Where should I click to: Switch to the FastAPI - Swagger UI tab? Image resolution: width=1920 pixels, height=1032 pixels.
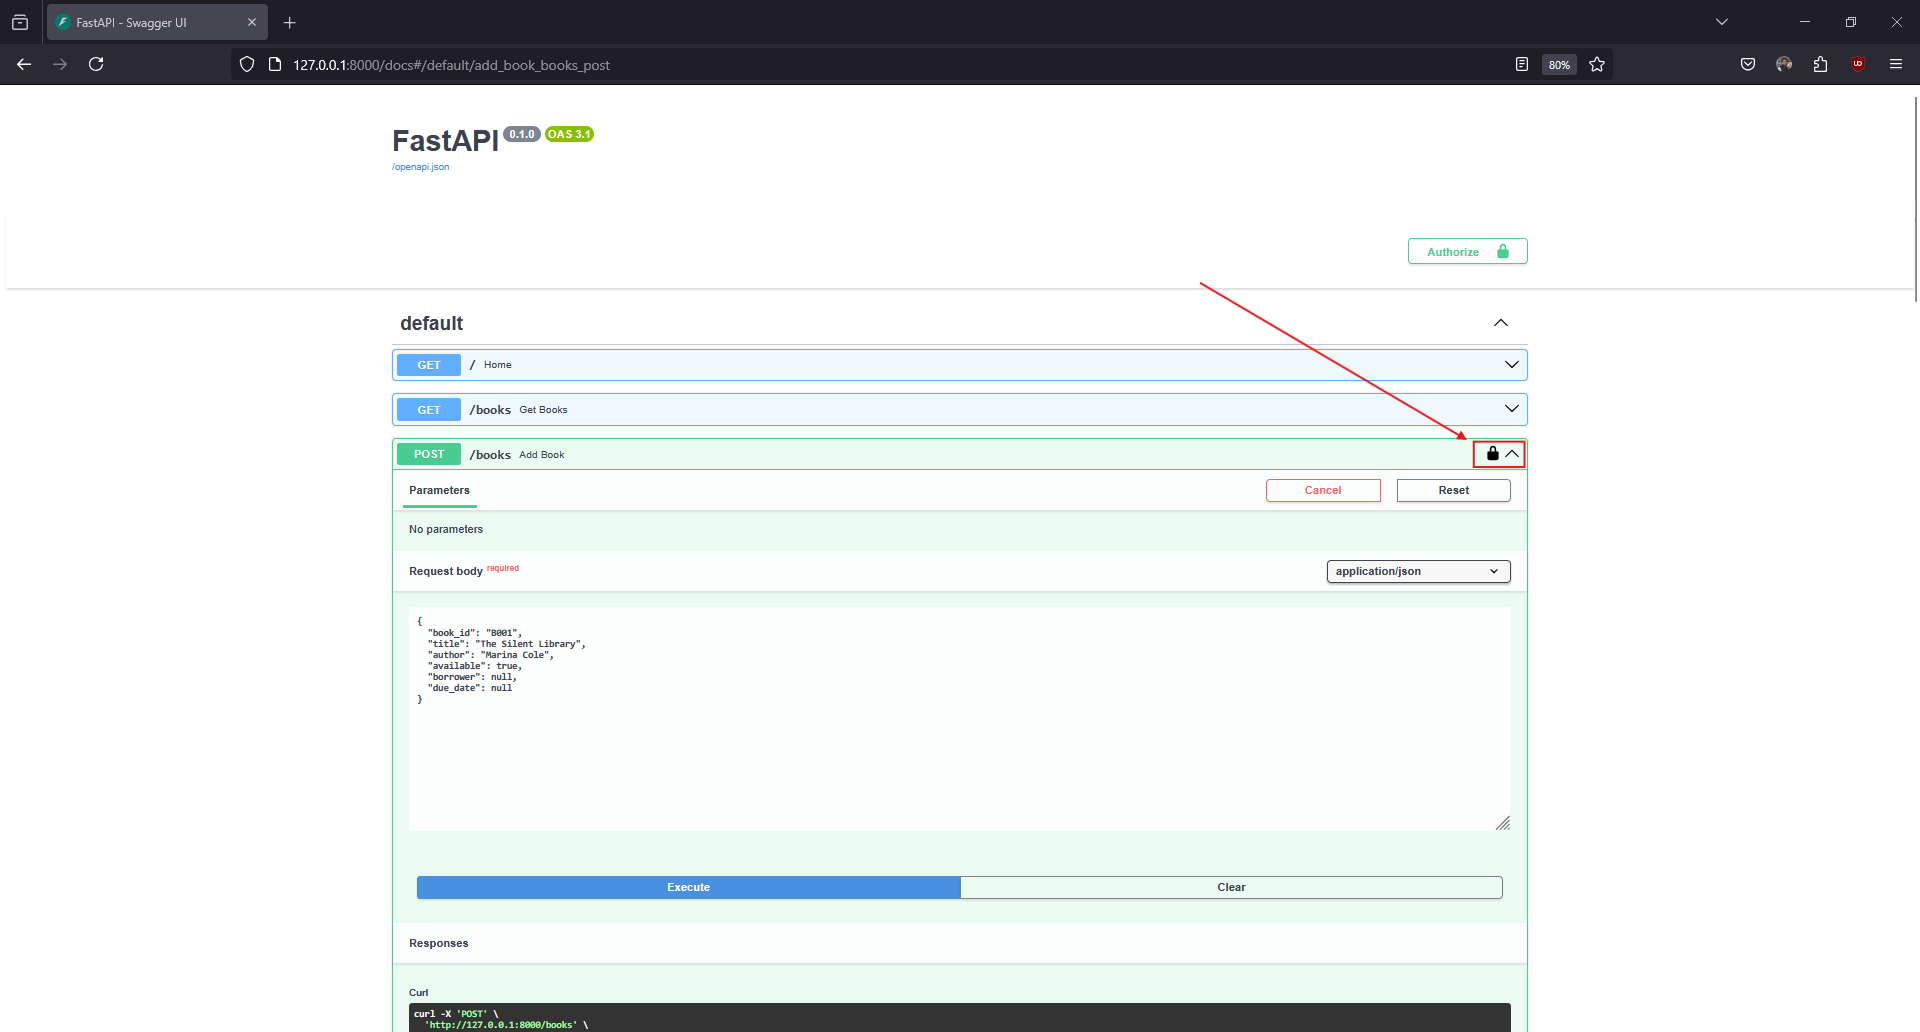(140, 21)
